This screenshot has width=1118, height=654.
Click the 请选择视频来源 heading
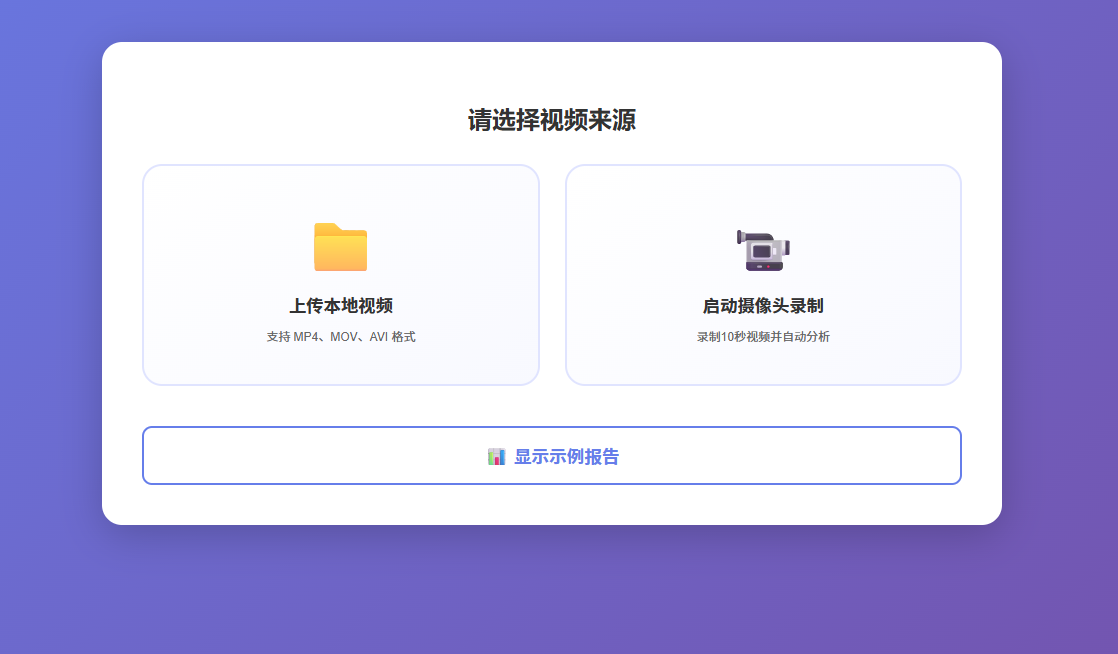[x=551, y=120]
